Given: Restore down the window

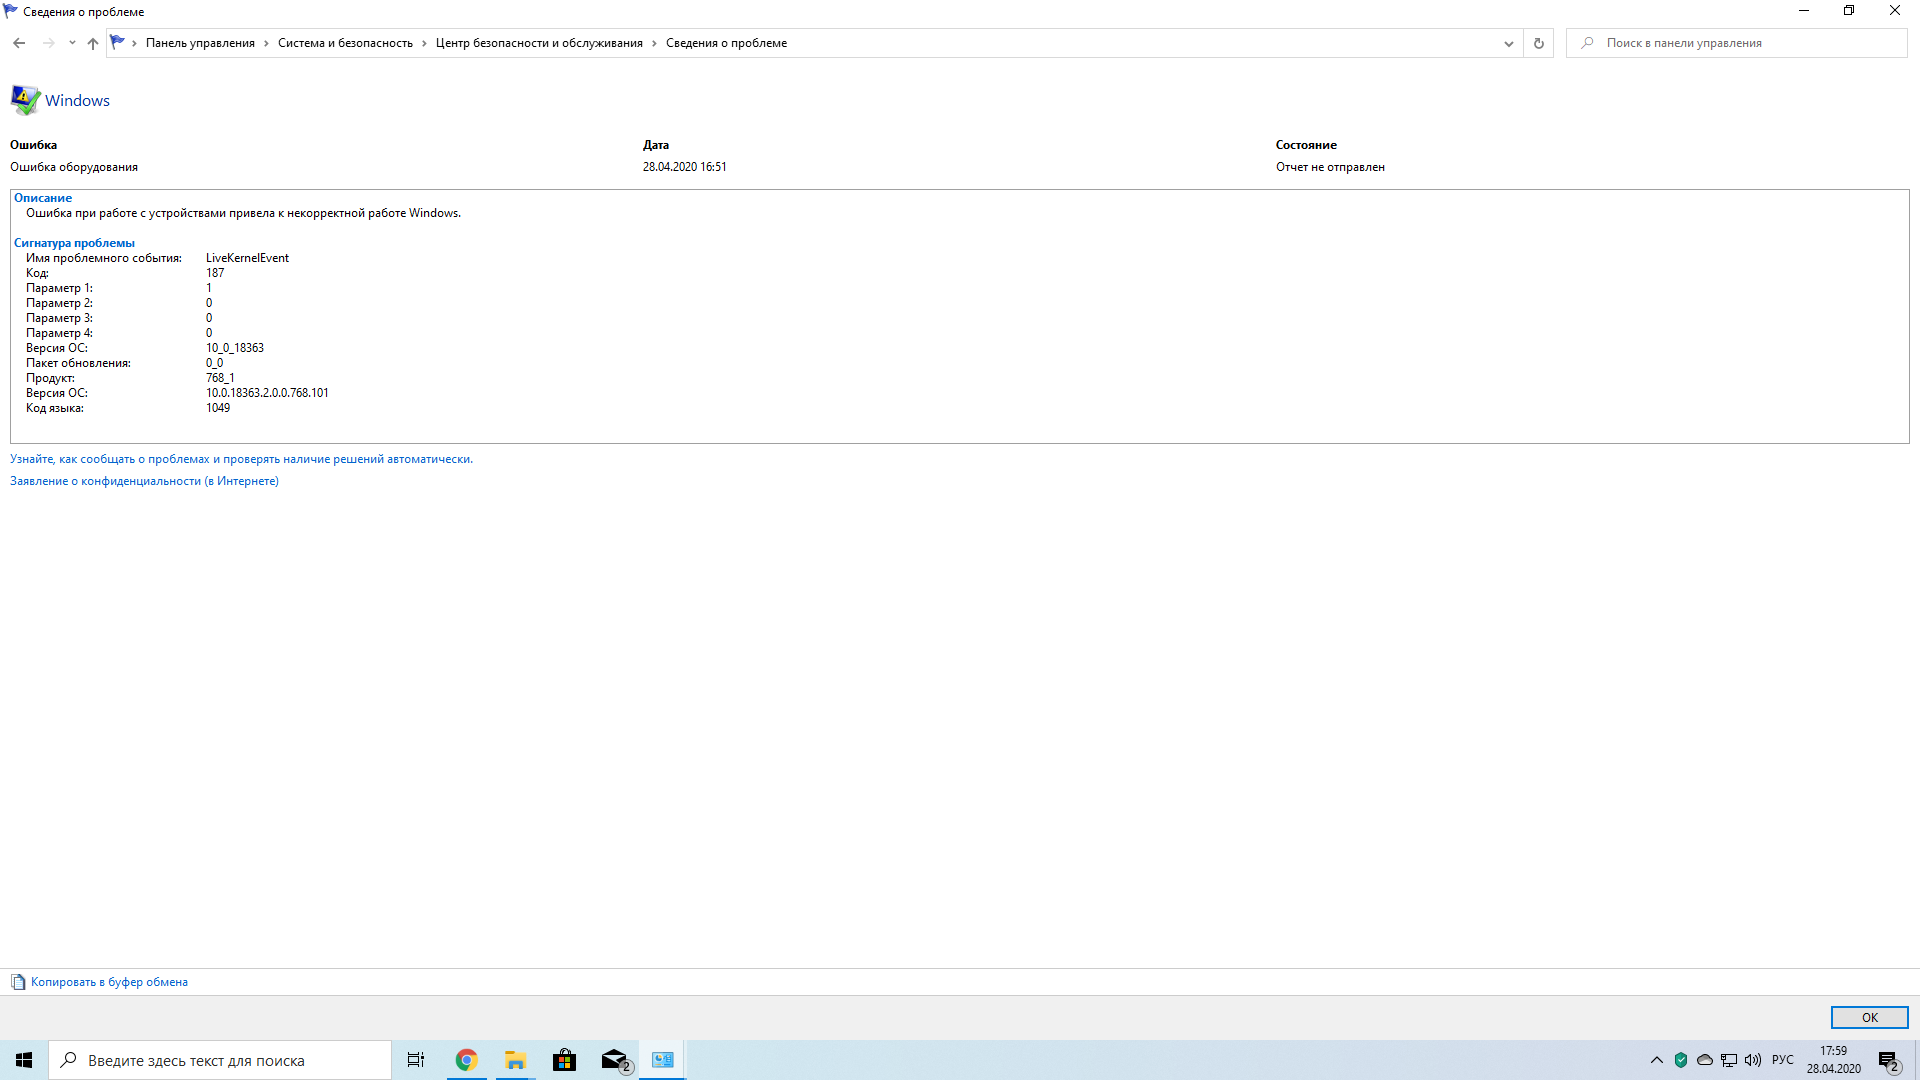Looking at the screenshot, I should tap(1849, 11).
